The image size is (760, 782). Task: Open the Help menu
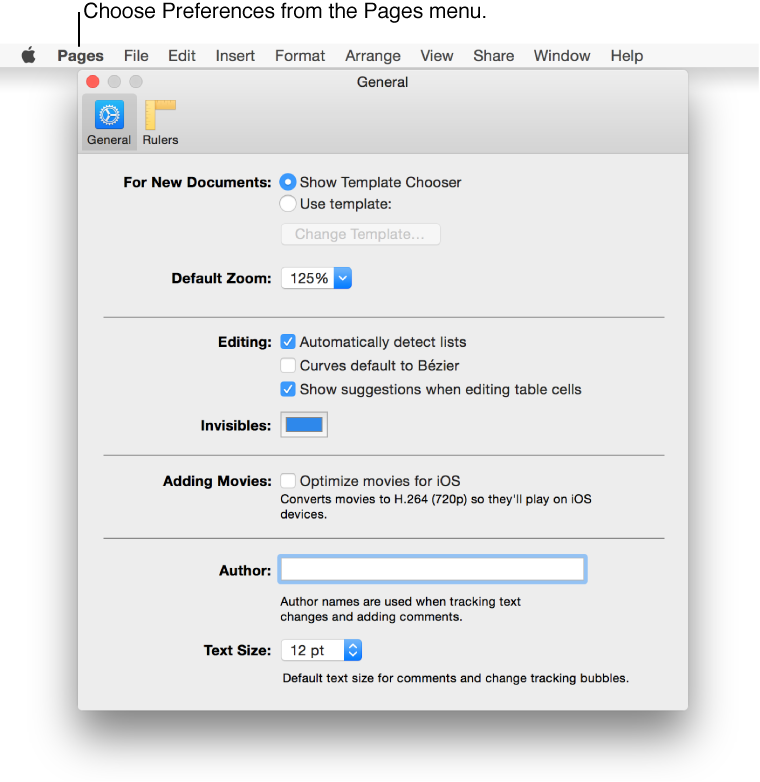pos(626,55)
